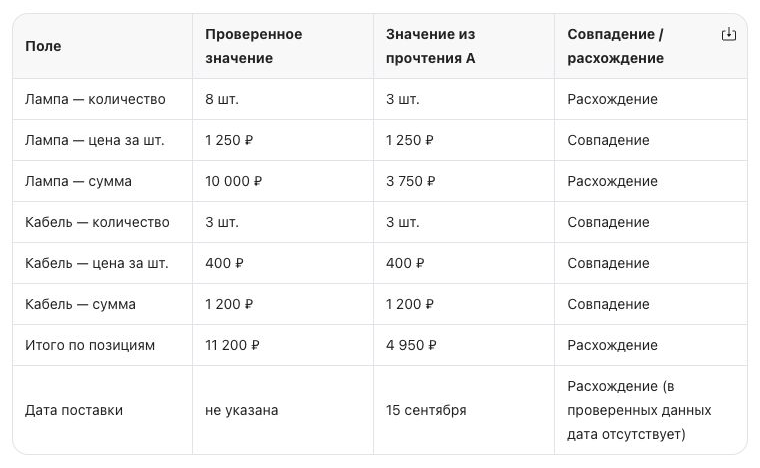Viewport: 760px width, 468px height.
Task: Select the '10 000 ₽' cell
Action: 234,181
